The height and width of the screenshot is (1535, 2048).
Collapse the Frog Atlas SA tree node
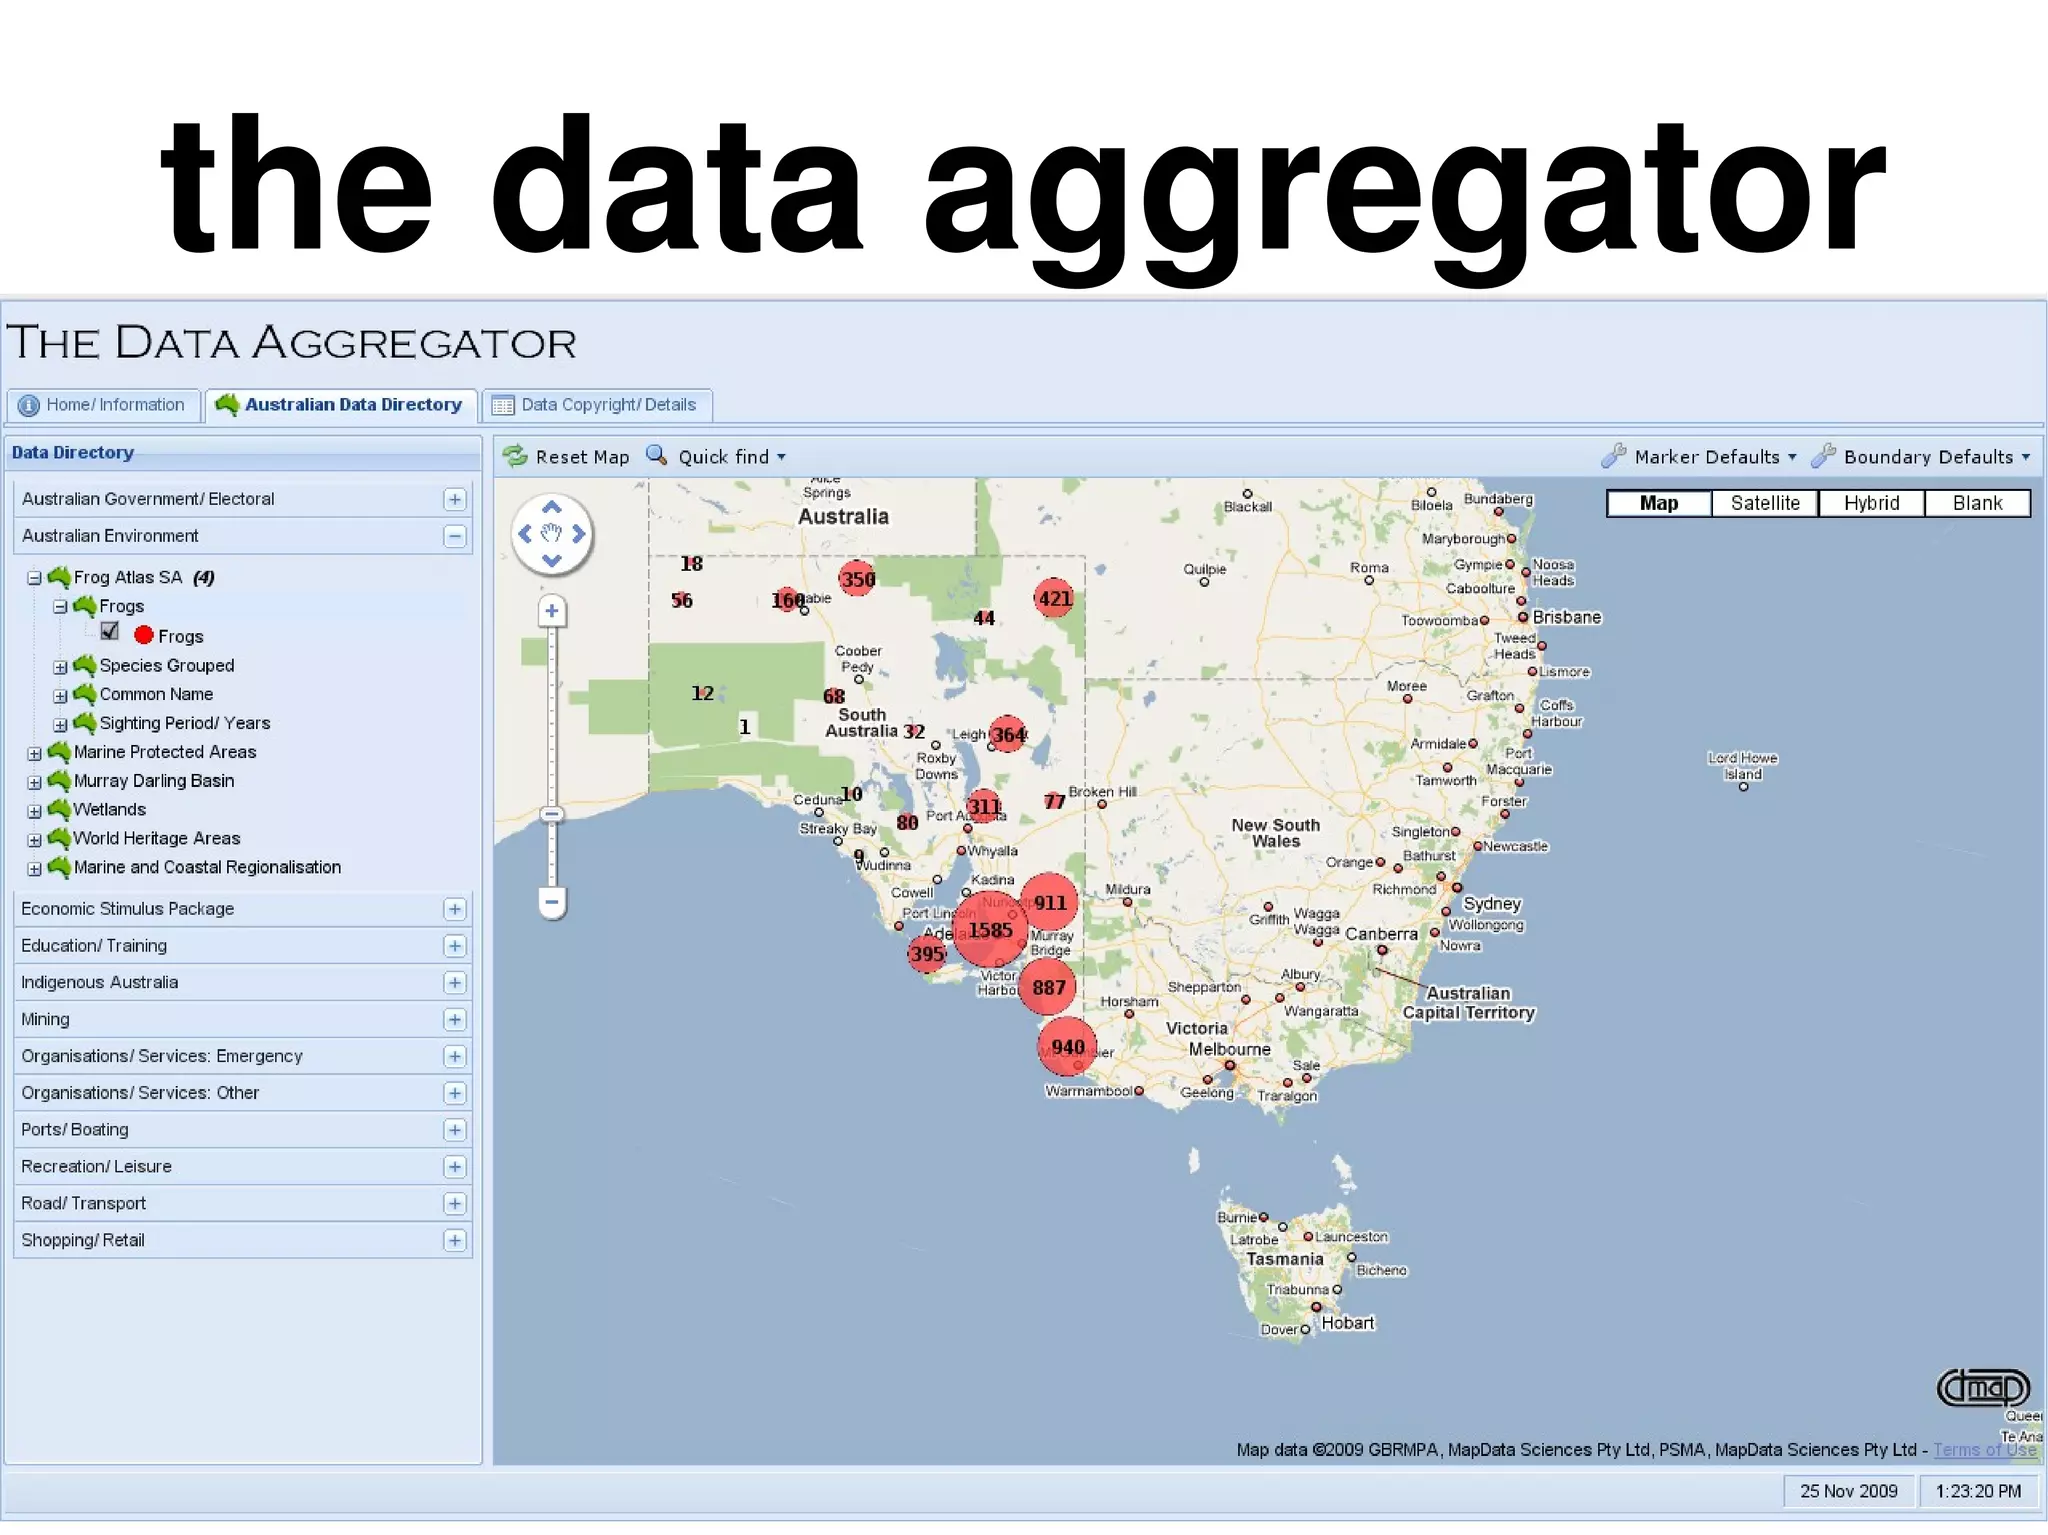point(34,578)
